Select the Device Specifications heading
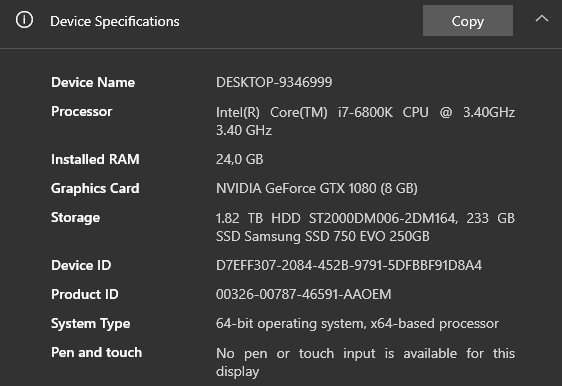562x386 pixels. tap(115, 21)
